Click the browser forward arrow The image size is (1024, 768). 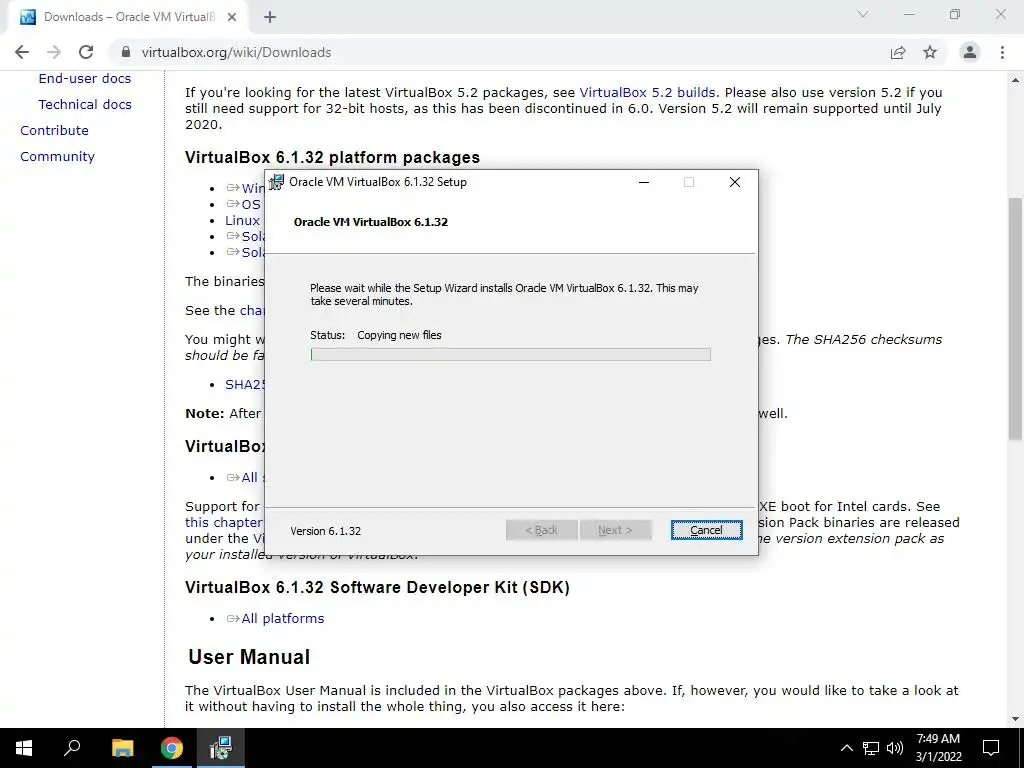[54, 52]
